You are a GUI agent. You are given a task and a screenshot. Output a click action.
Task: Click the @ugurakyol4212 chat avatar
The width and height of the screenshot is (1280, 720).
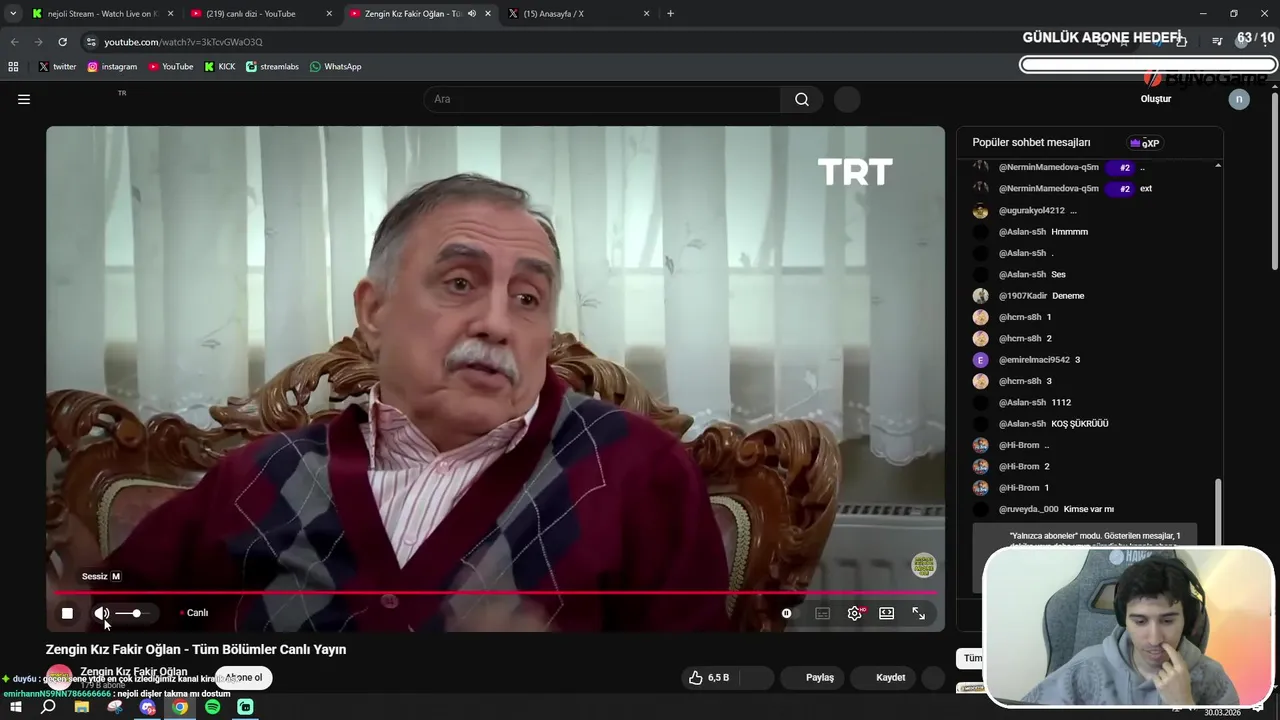pos(980,211)
